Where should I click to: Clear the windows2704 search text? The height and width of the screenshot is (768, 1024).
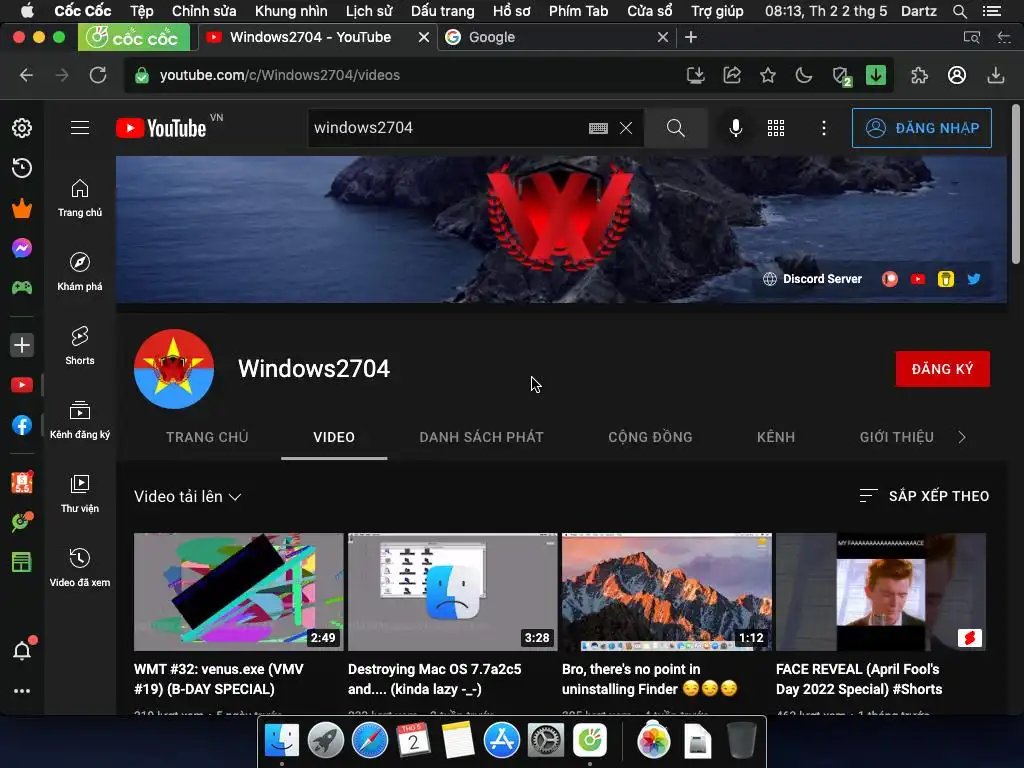point(626,128)
